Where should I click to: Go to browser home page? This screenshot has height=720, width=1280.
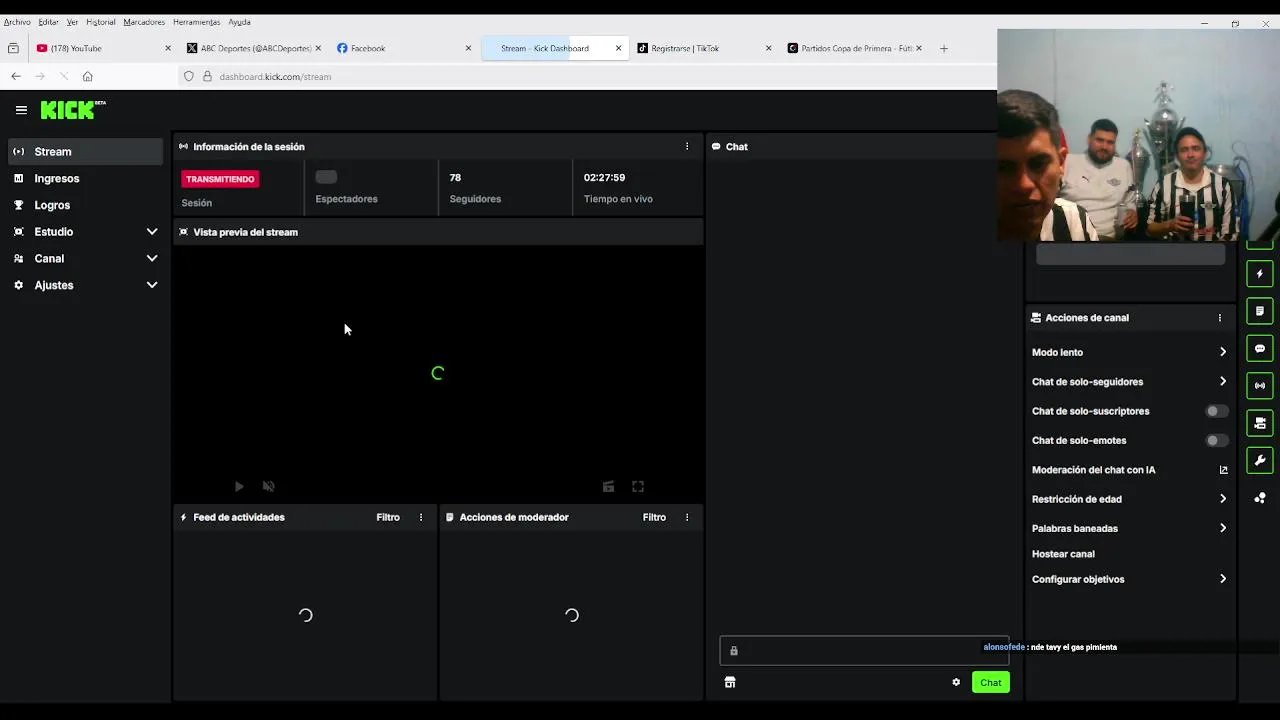coord(88,76)
